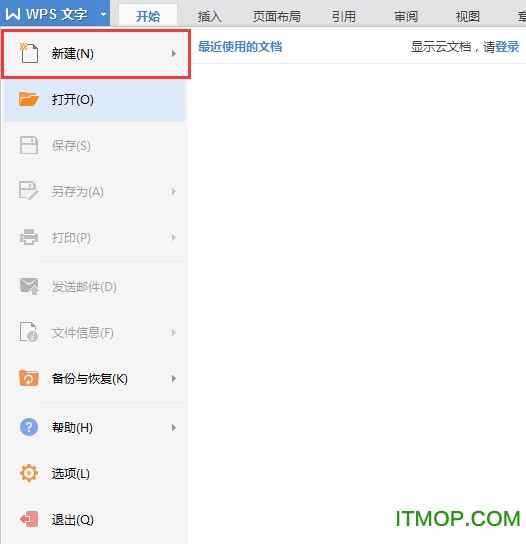Expand the submenu arrow of 另存为(A)
526x544 pixels.
point(174,192)
